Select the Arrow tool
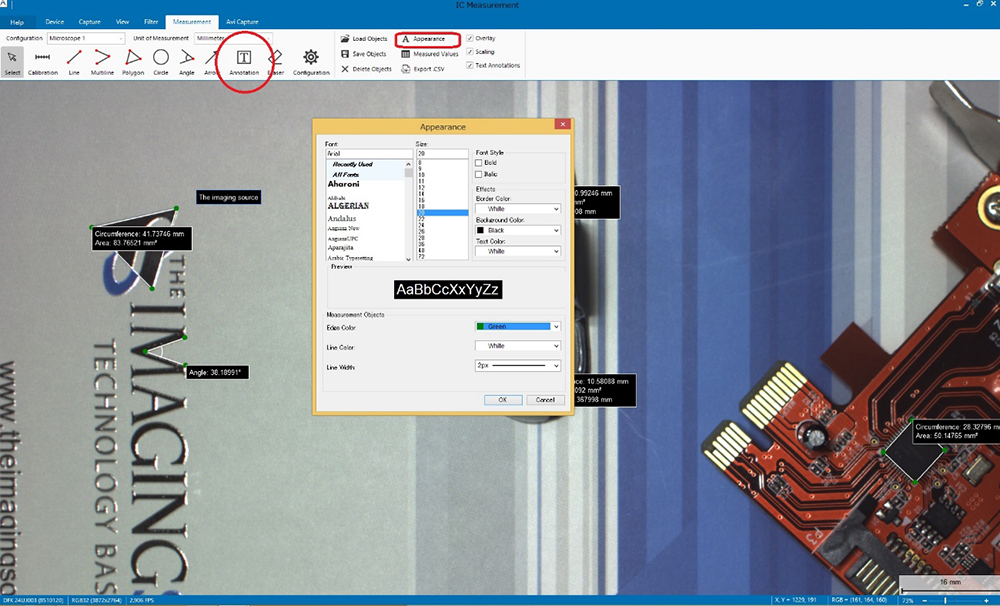 [211, 62]
